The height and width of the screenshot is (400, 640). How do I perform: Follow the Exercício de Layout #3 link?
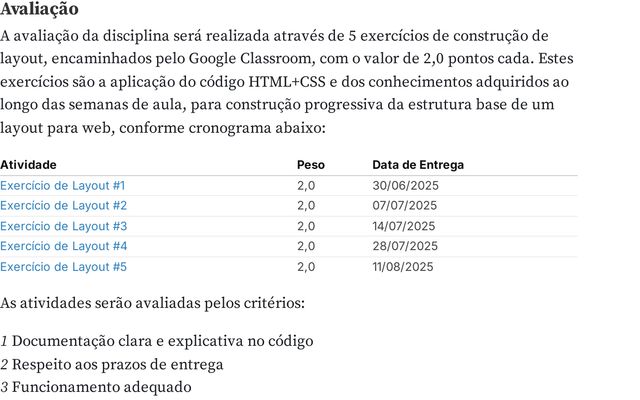(63, 226)
